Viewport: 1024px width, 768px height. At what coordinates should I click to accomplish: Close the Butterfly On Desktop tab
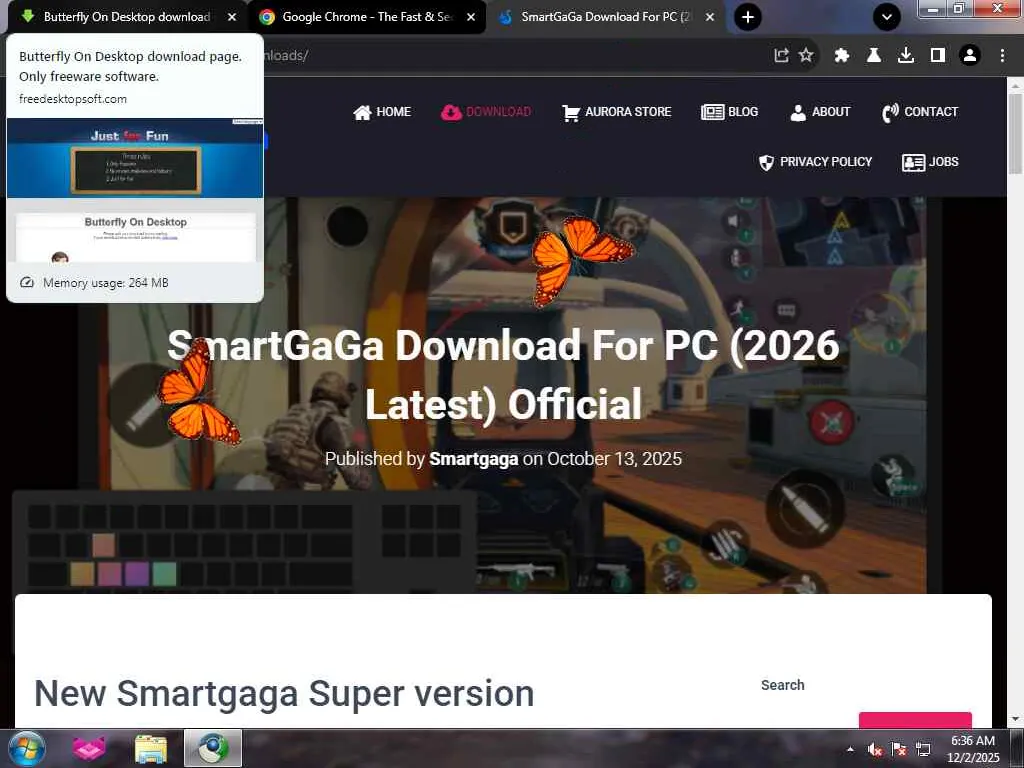click(231, 17)
